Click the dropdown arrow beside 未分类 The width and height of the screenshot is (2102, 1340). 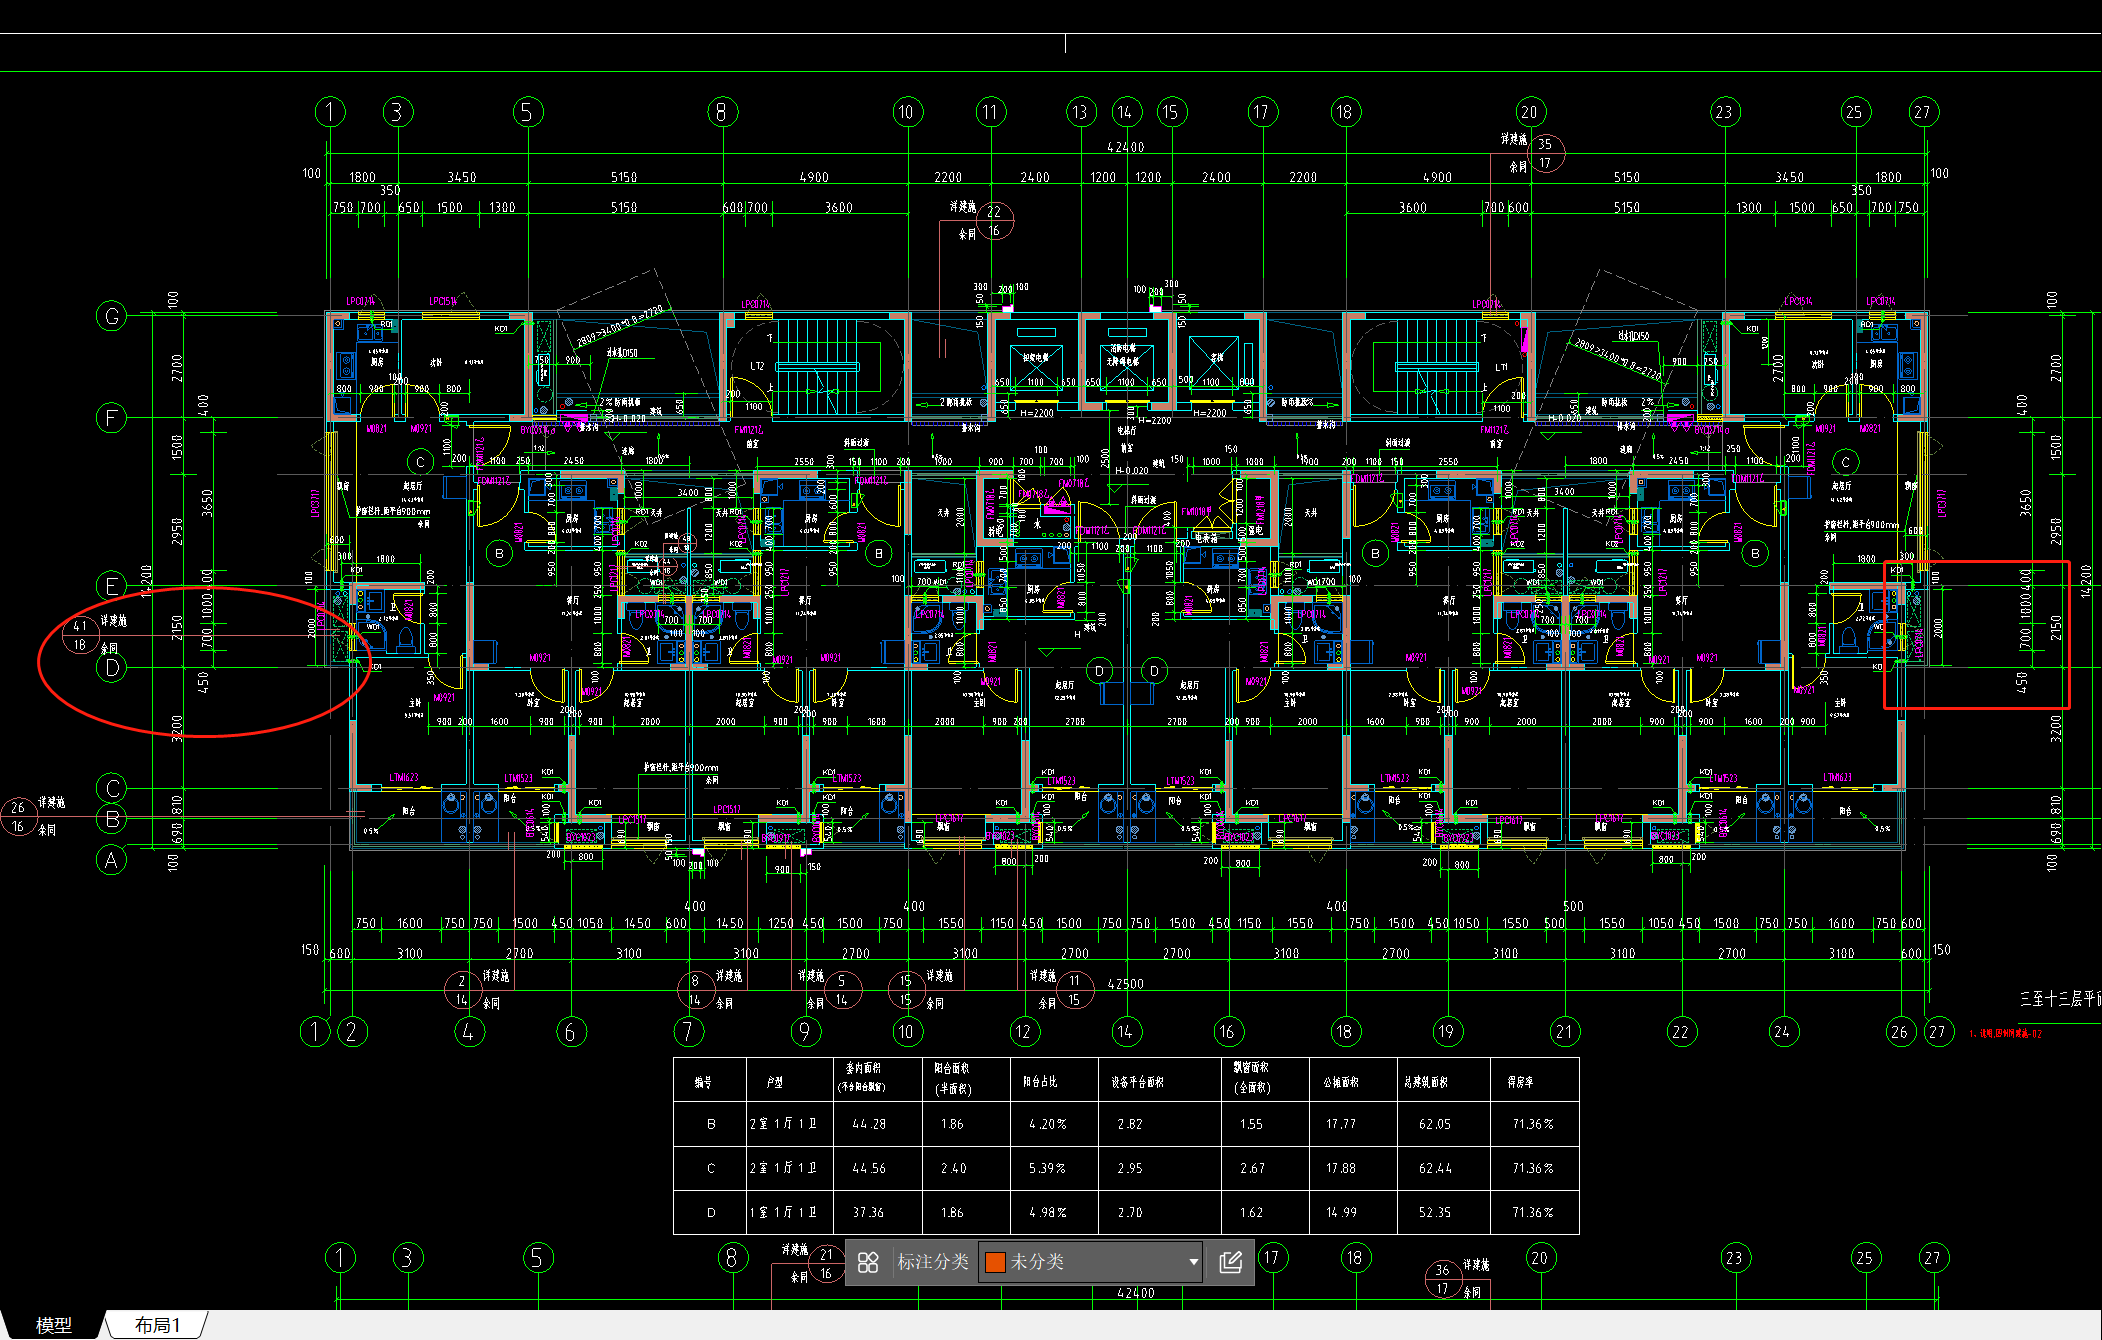(x=1193, y=1262)
